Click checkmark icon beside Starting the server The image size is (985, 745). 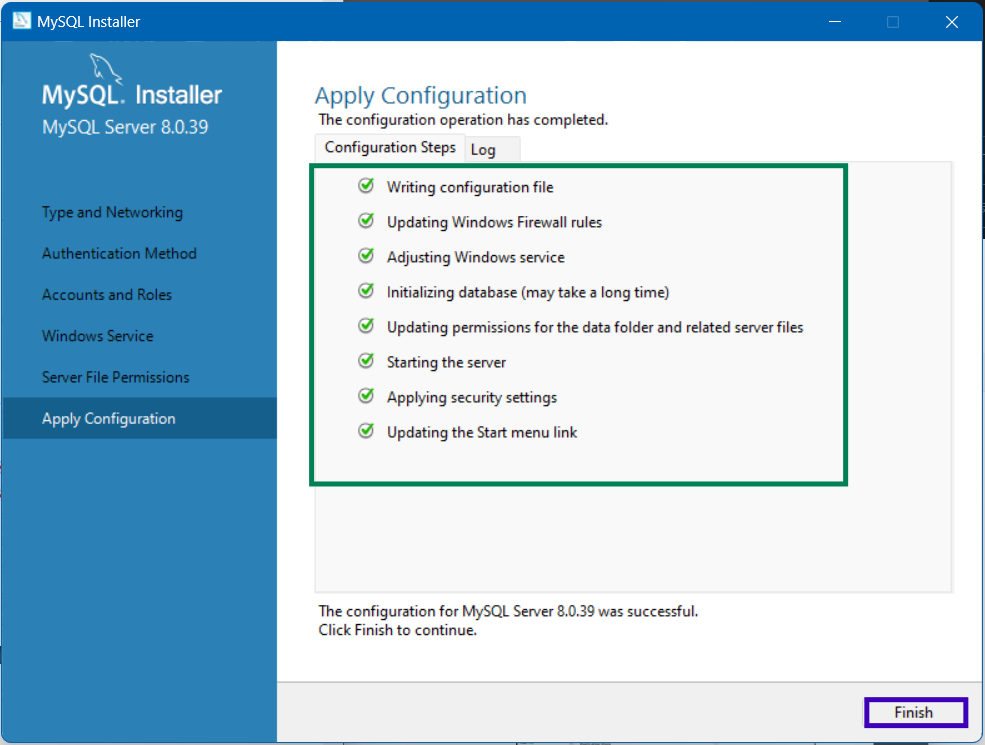366,361
